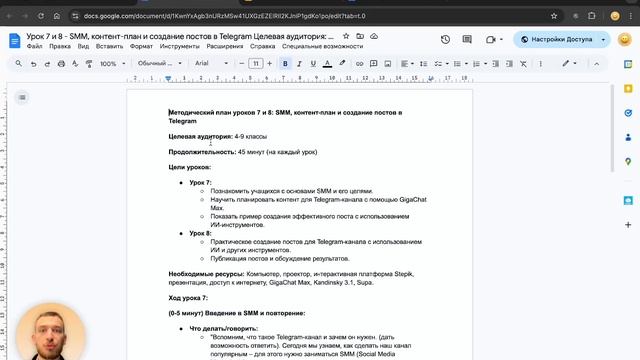Click the document title text

180,36
